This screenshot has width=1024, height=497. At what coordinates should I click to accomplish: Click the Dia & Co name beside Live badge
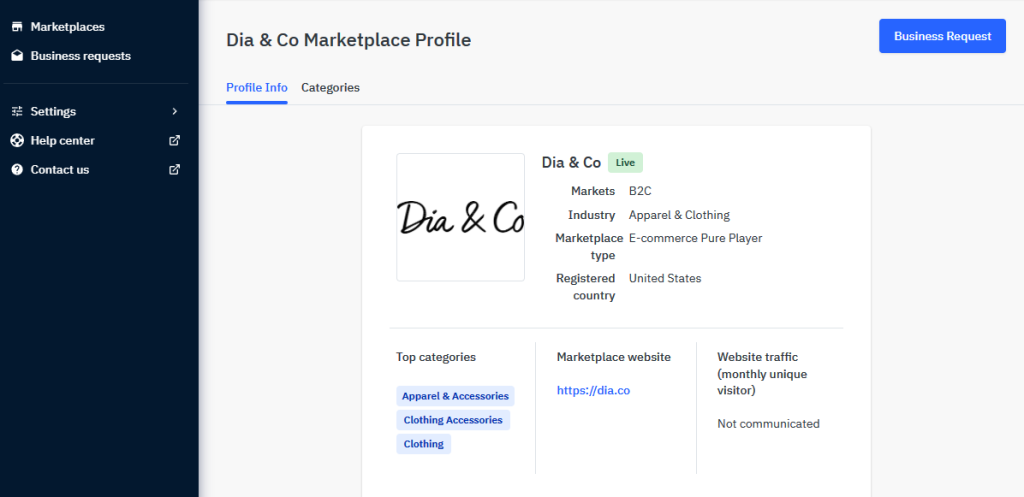pos(571,163)
